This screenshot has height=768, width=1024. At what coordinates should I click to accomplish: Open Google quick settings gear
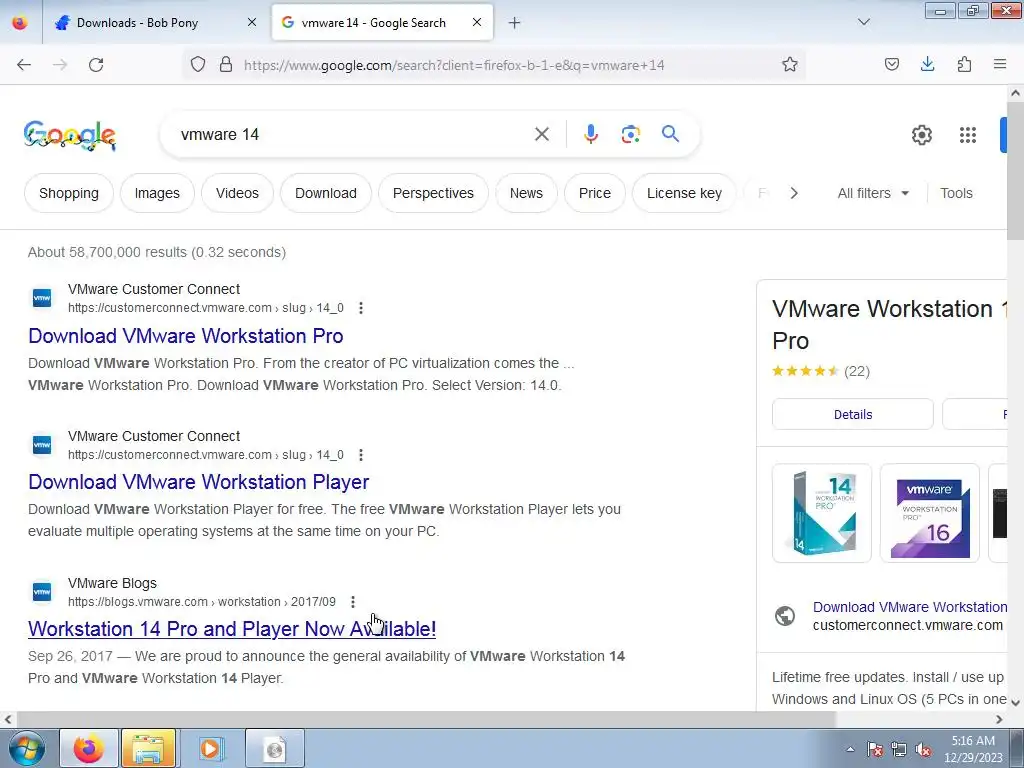click(x=921, y=135)
